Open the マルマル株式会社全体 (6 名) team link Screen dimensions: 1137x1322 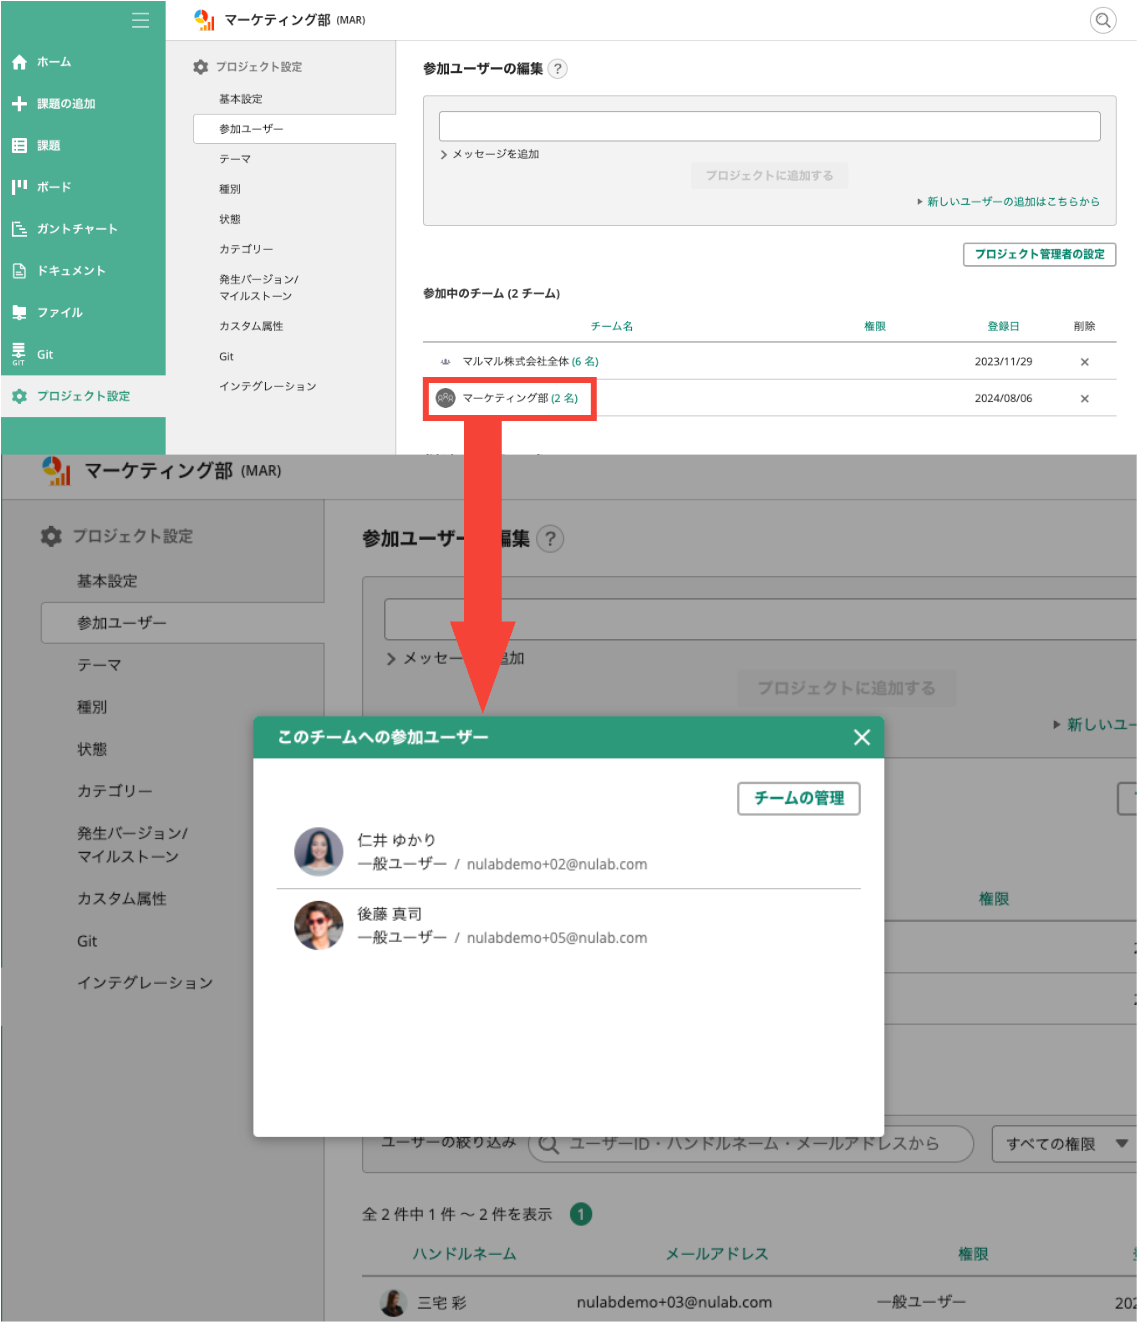tap(530, 362)
